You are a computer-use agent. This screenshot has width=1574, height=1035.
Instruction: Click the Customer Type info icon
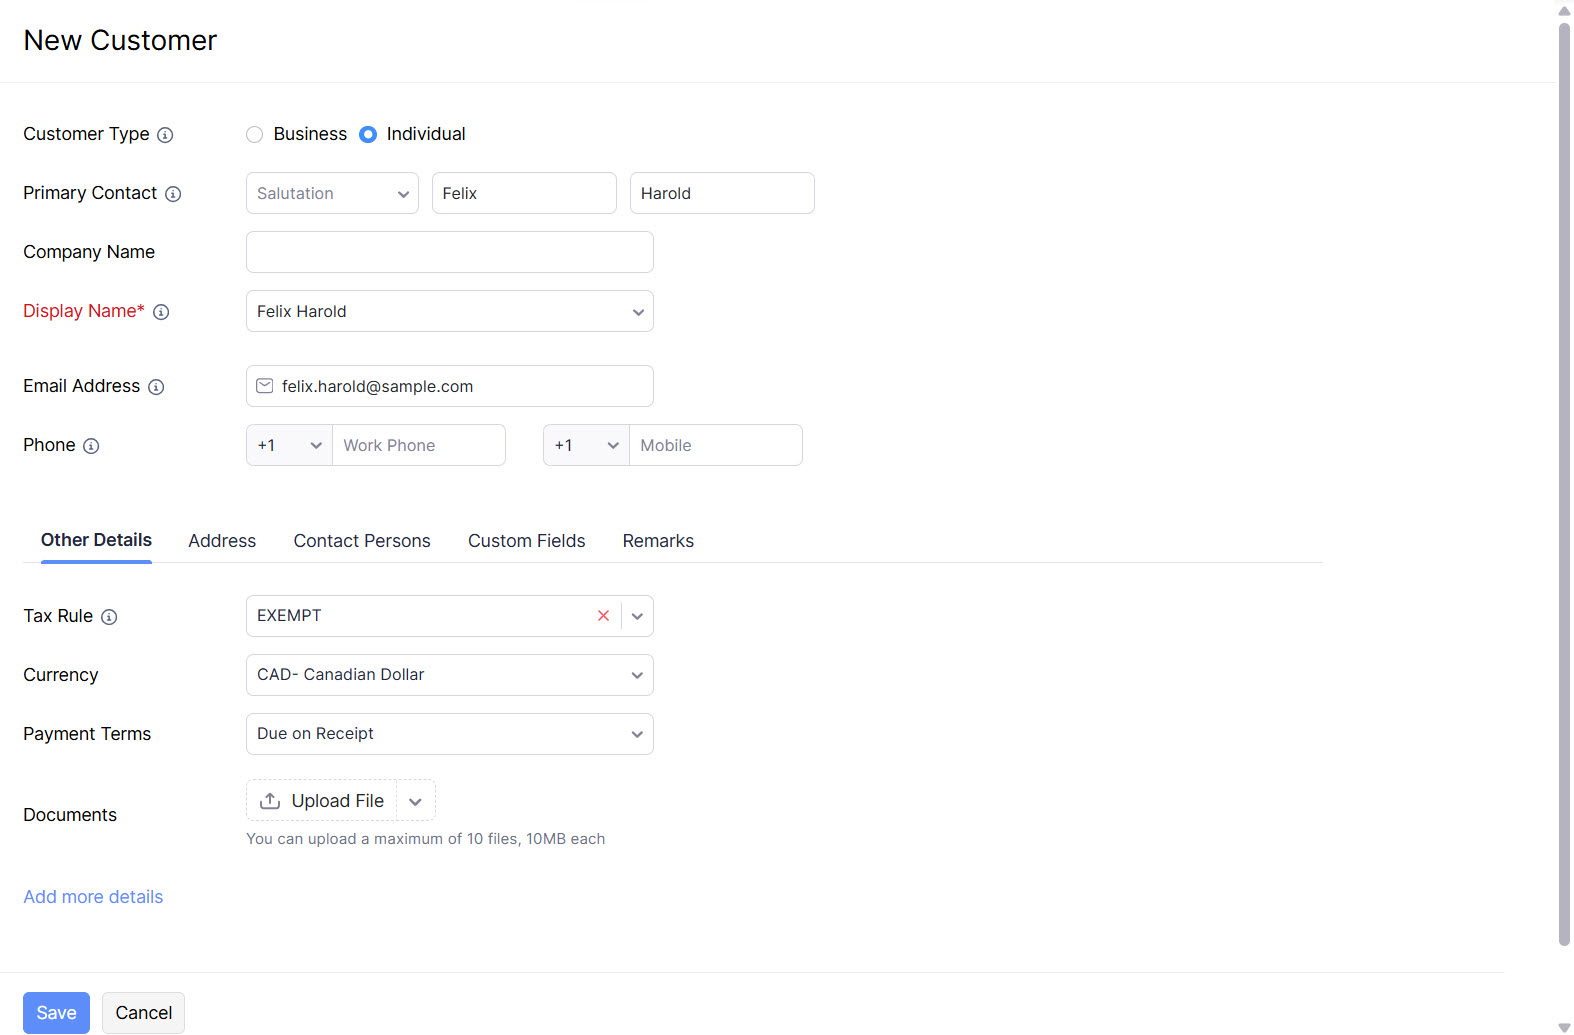tap(165, 135)
